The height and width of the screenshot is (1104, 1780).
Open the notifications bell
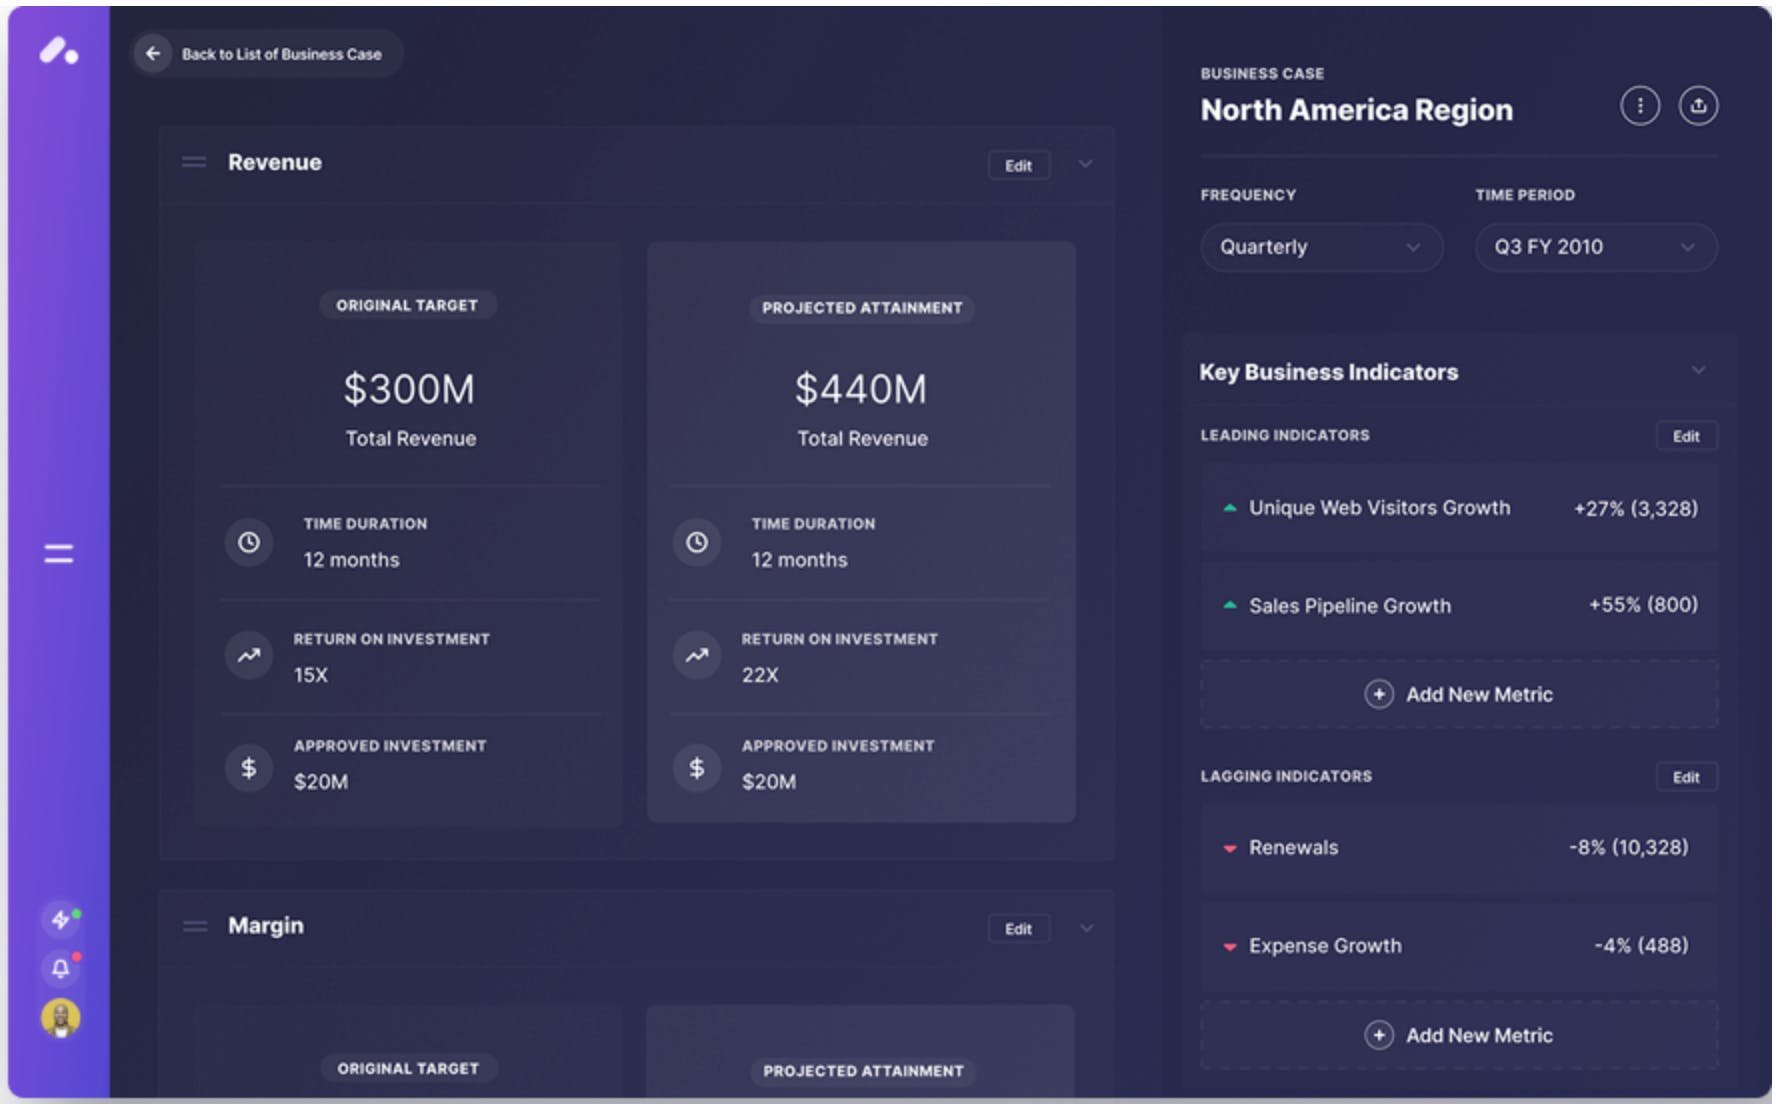61,967
